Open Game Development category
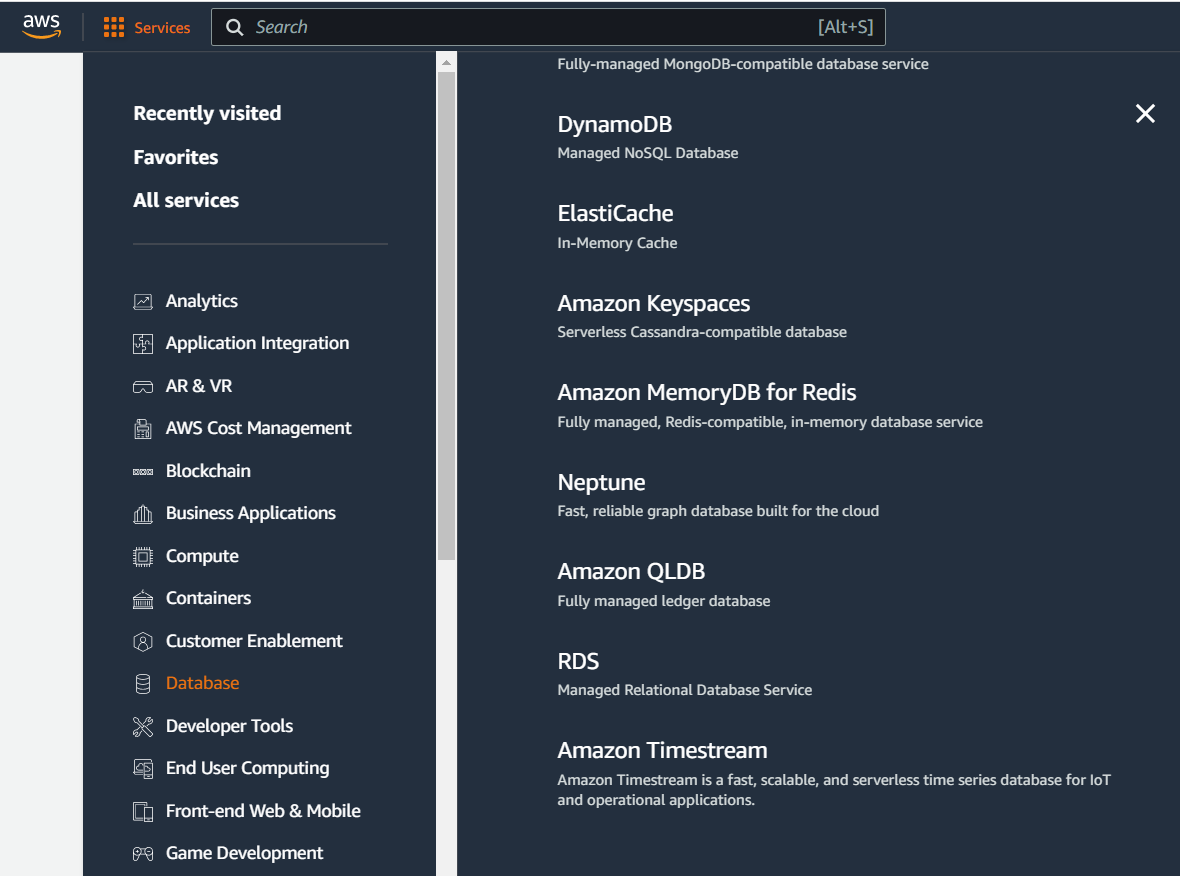Viewport: 1180px width, 876px height. point(244,853)
